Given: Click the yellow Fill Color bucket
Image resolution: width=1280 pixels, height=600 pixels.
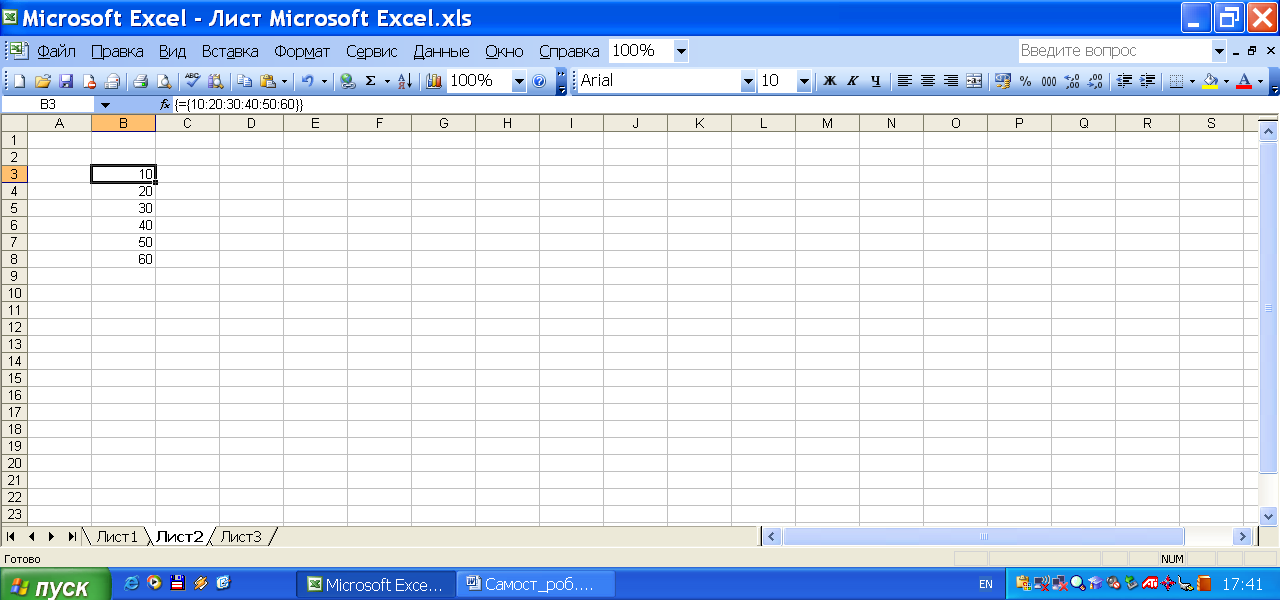Looking at the screenshot, I should click(x=1210, y=81).
